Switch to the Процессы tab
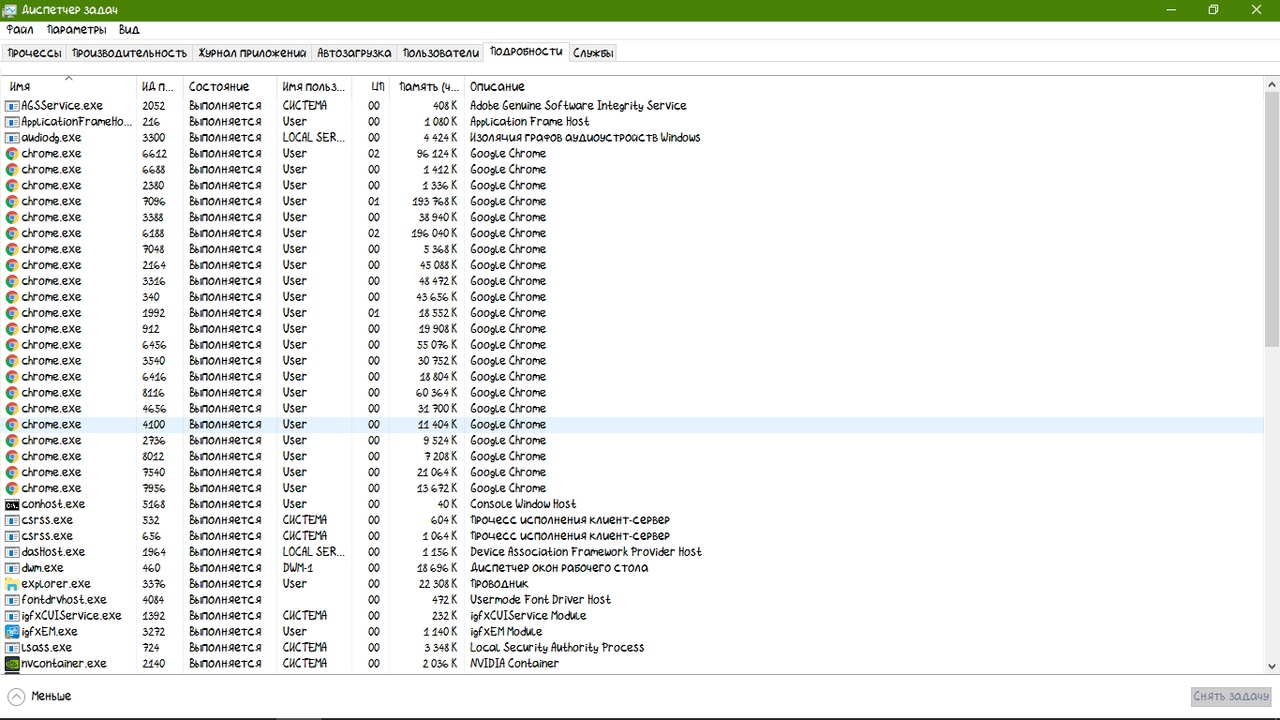The width and height of the screenshot is (1280, 720). click(34, 53)
